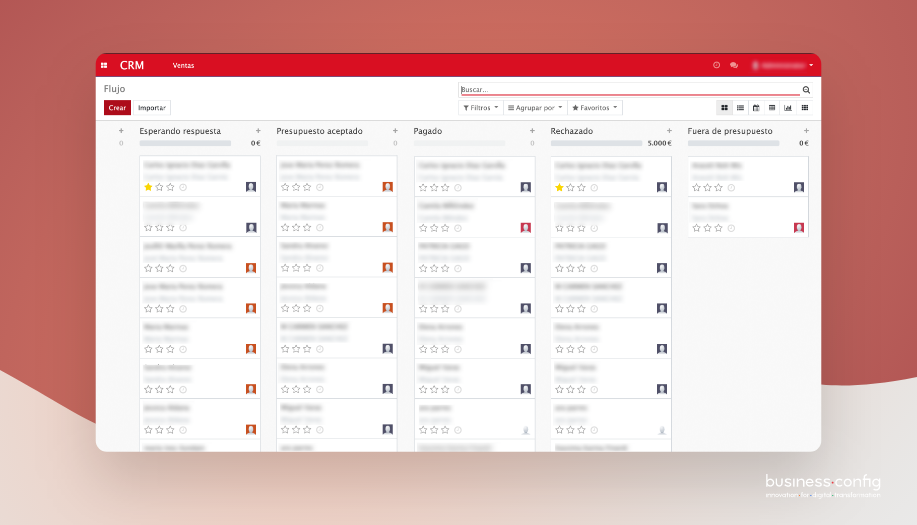Screen dimensions: 917x525
Task: Set second star on yellow-starred Rechazado card
Action: (x=570, y=188)
